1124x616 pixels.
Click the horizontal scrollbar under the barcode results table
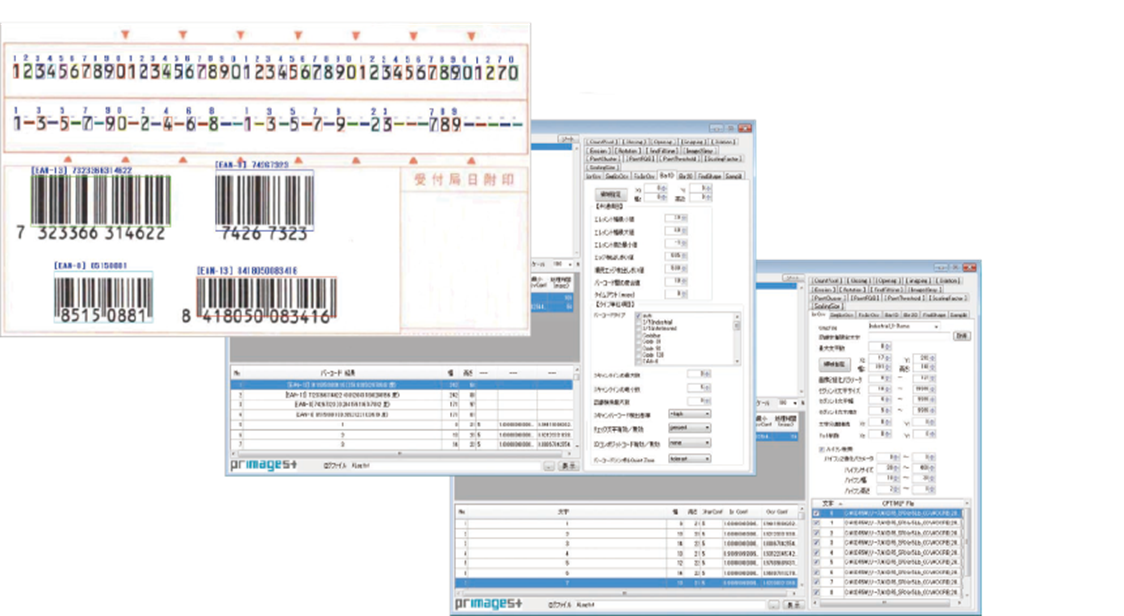pyautogui.click(x=400, y=455)
